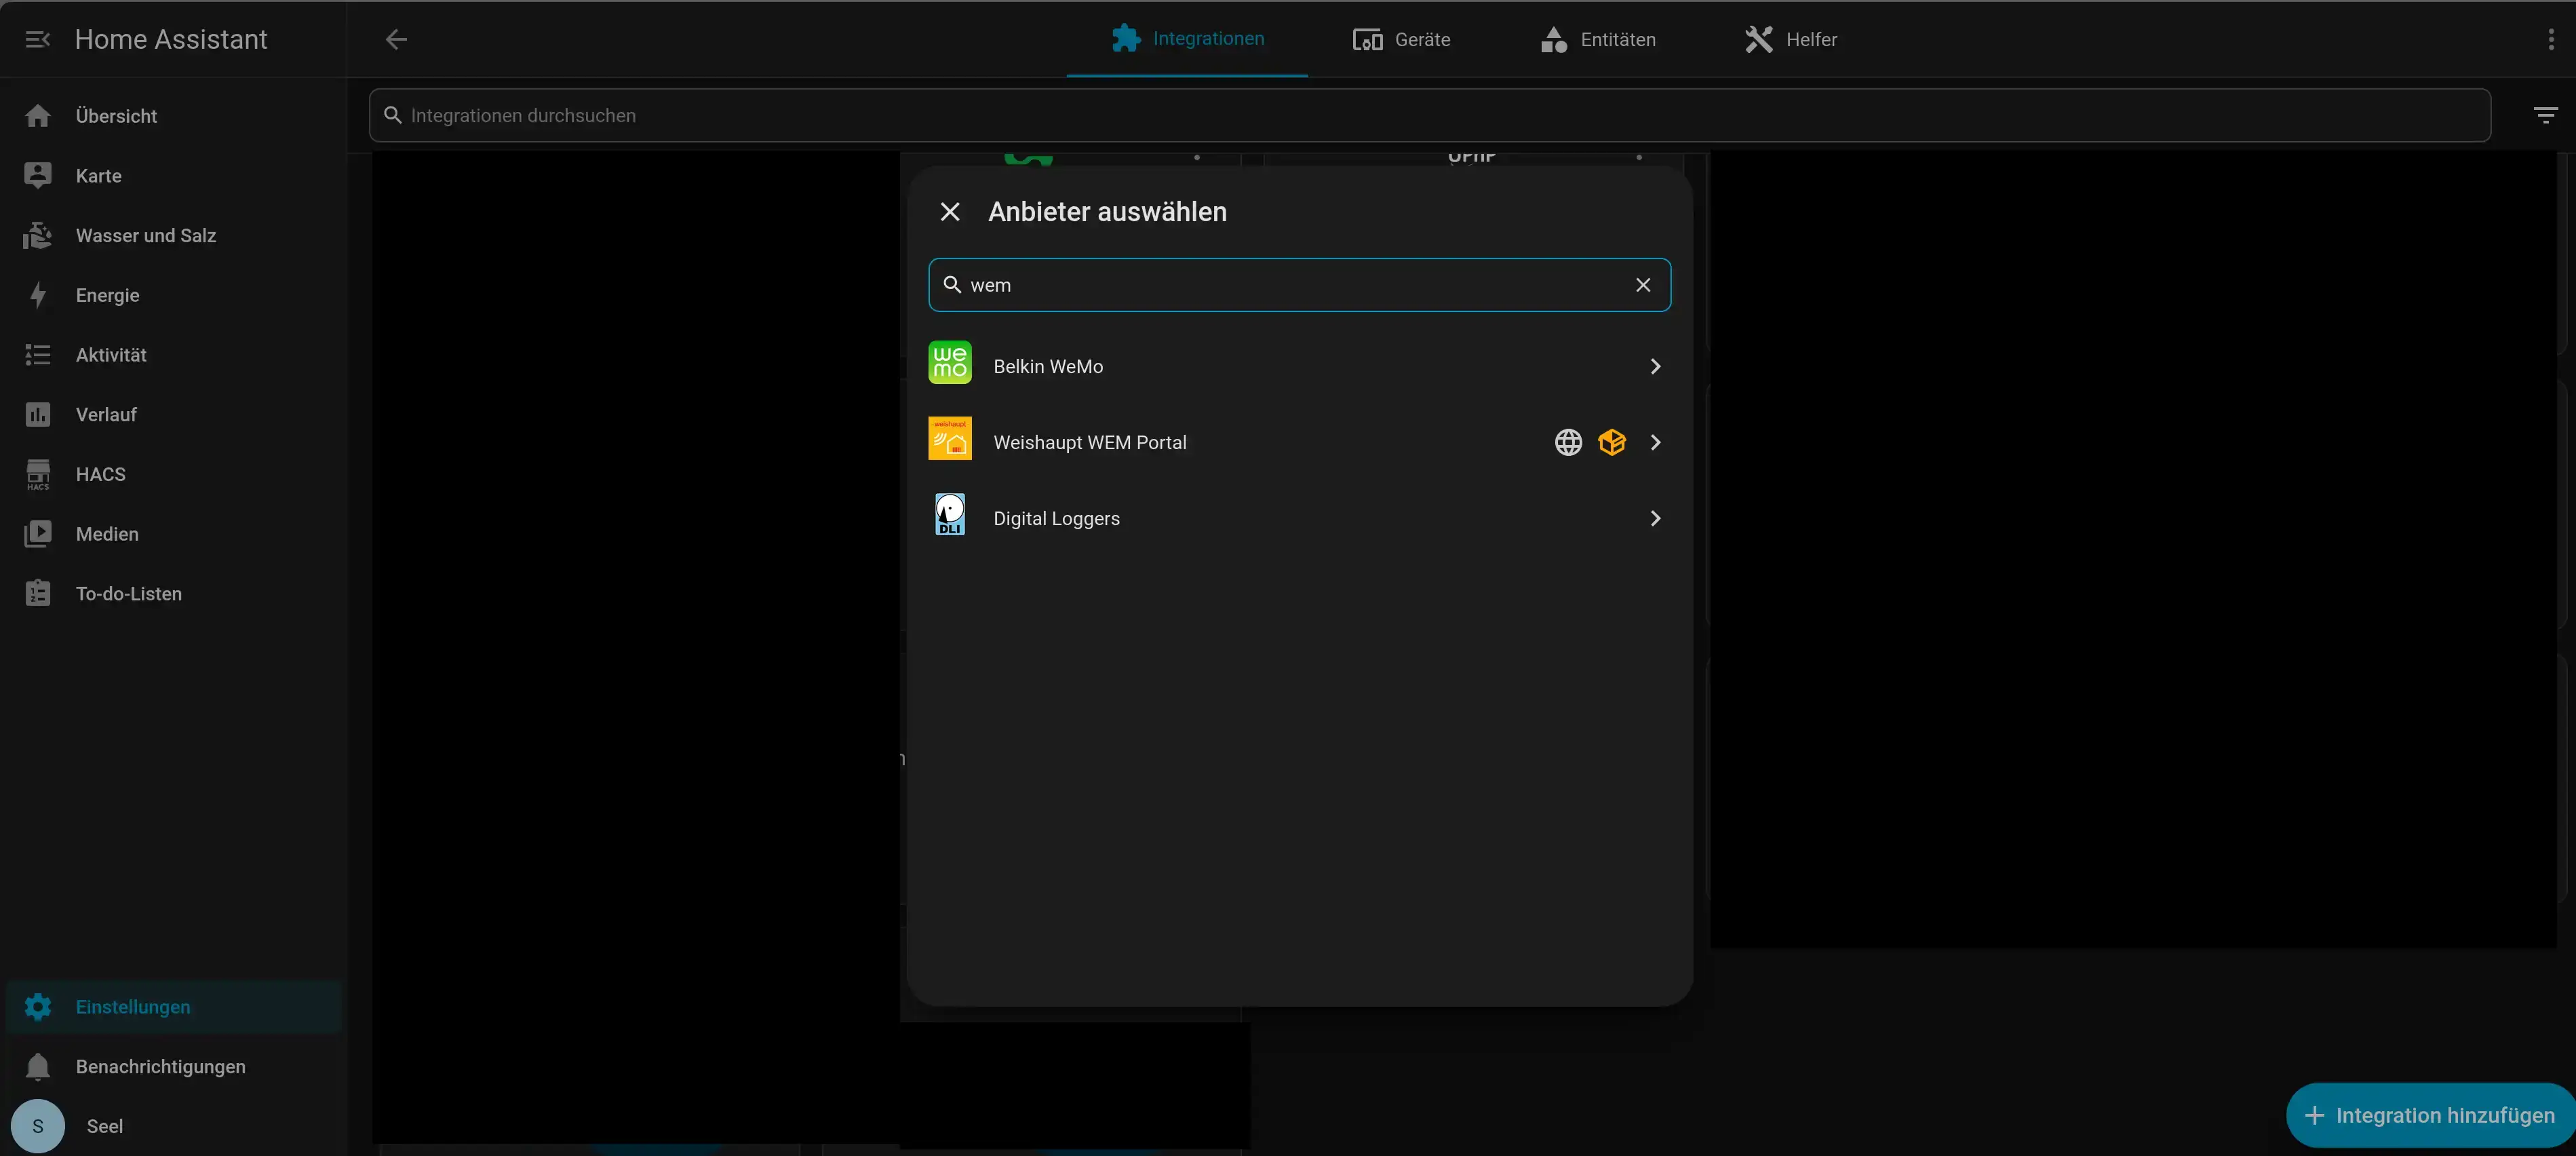Click the Weishaupt WEM Portal logo
This screenshot has height=1156, width=2576.
950,438
